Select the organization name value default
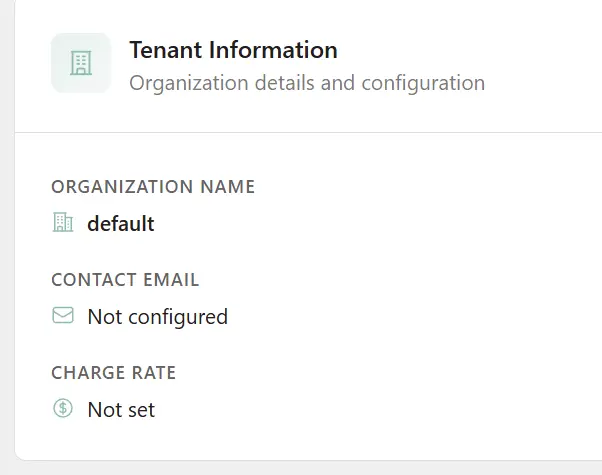 (x=120, y=223)
